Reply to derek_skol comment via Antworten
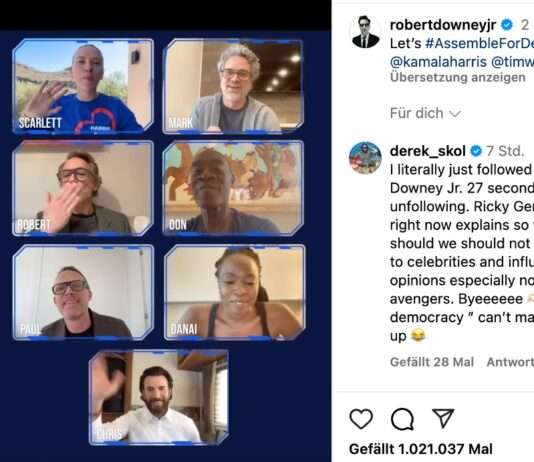 [510, 362]
